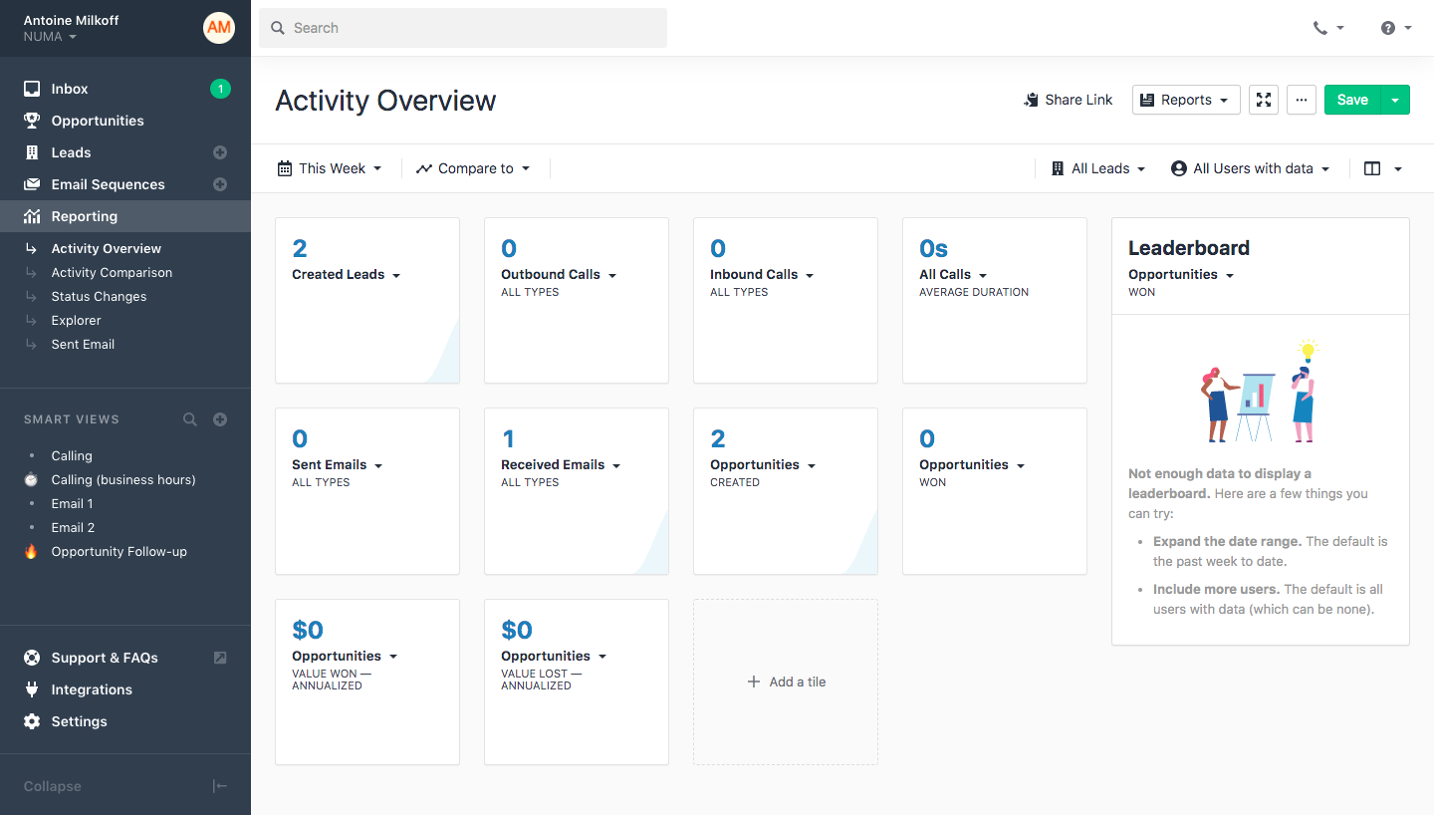Screen dimensions: 1434x815
Task: Expand the Compare to dropdown
Action: coord(474,169)
